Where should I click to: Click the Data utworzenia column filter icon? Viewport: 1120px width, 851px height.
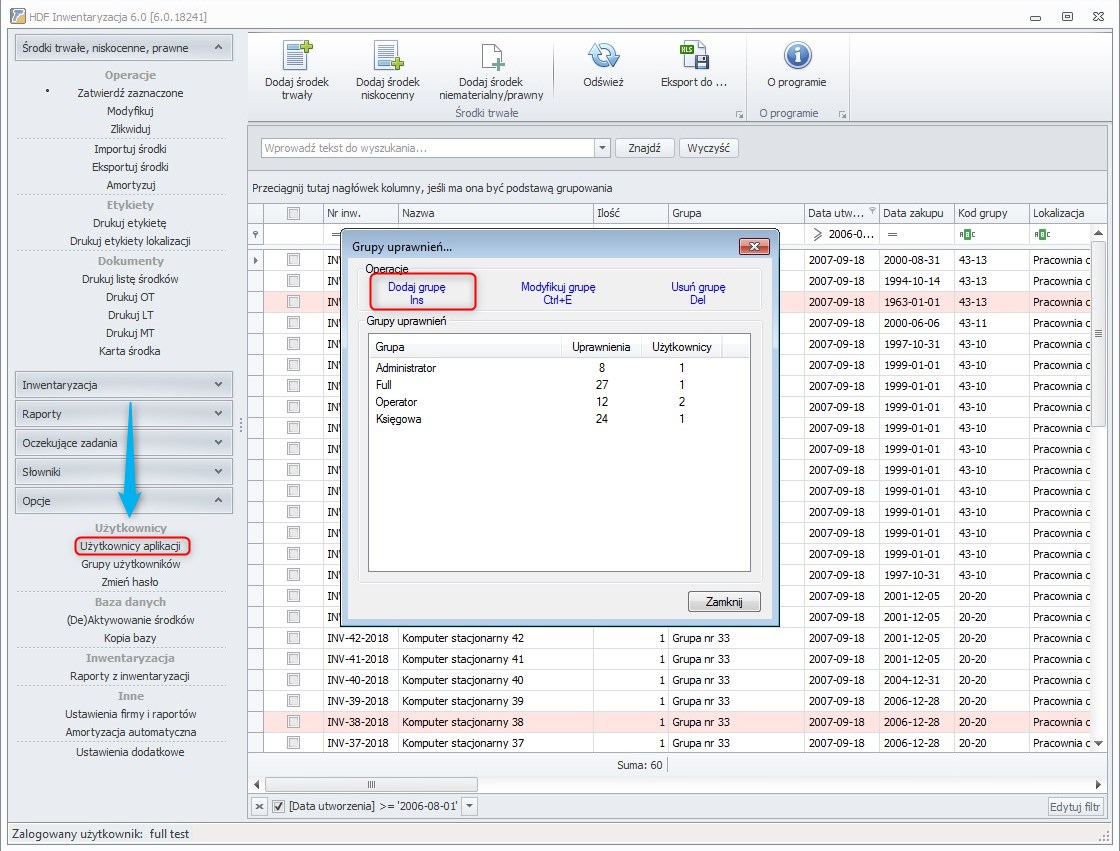click(x=872, y=211)
